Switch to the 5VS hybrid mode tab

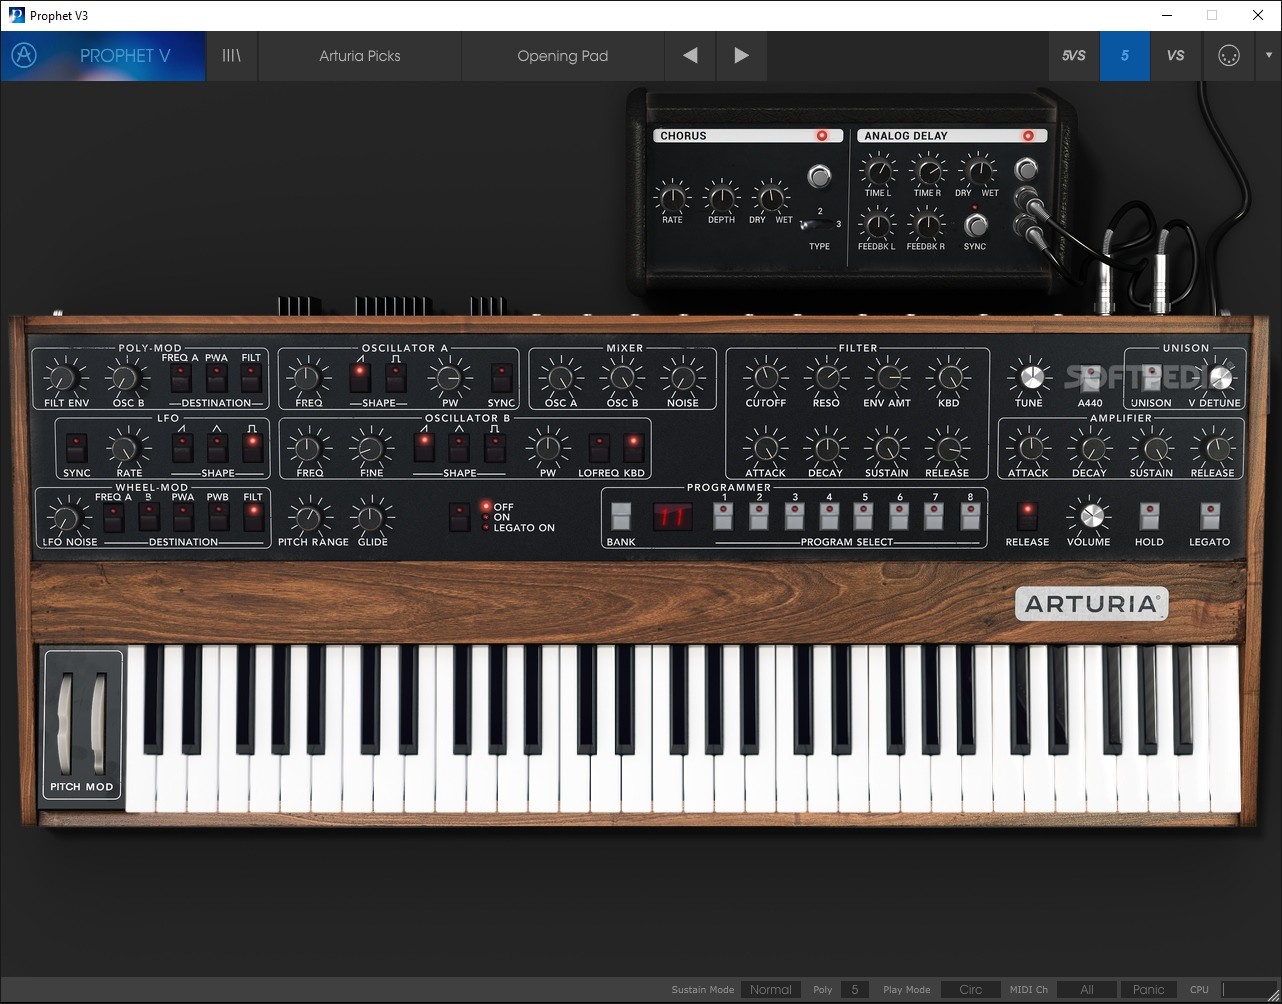tap(1073, 56)
